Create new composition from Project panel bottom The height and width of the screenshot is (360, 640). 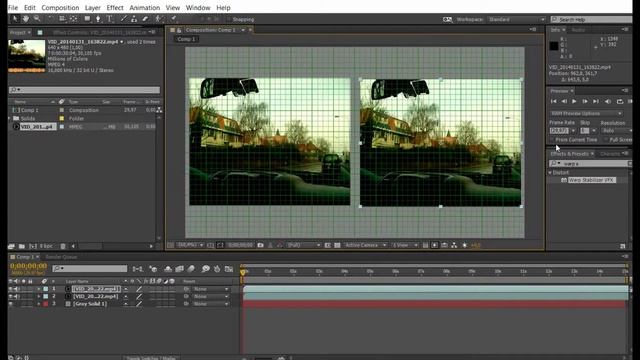(33, 246)
